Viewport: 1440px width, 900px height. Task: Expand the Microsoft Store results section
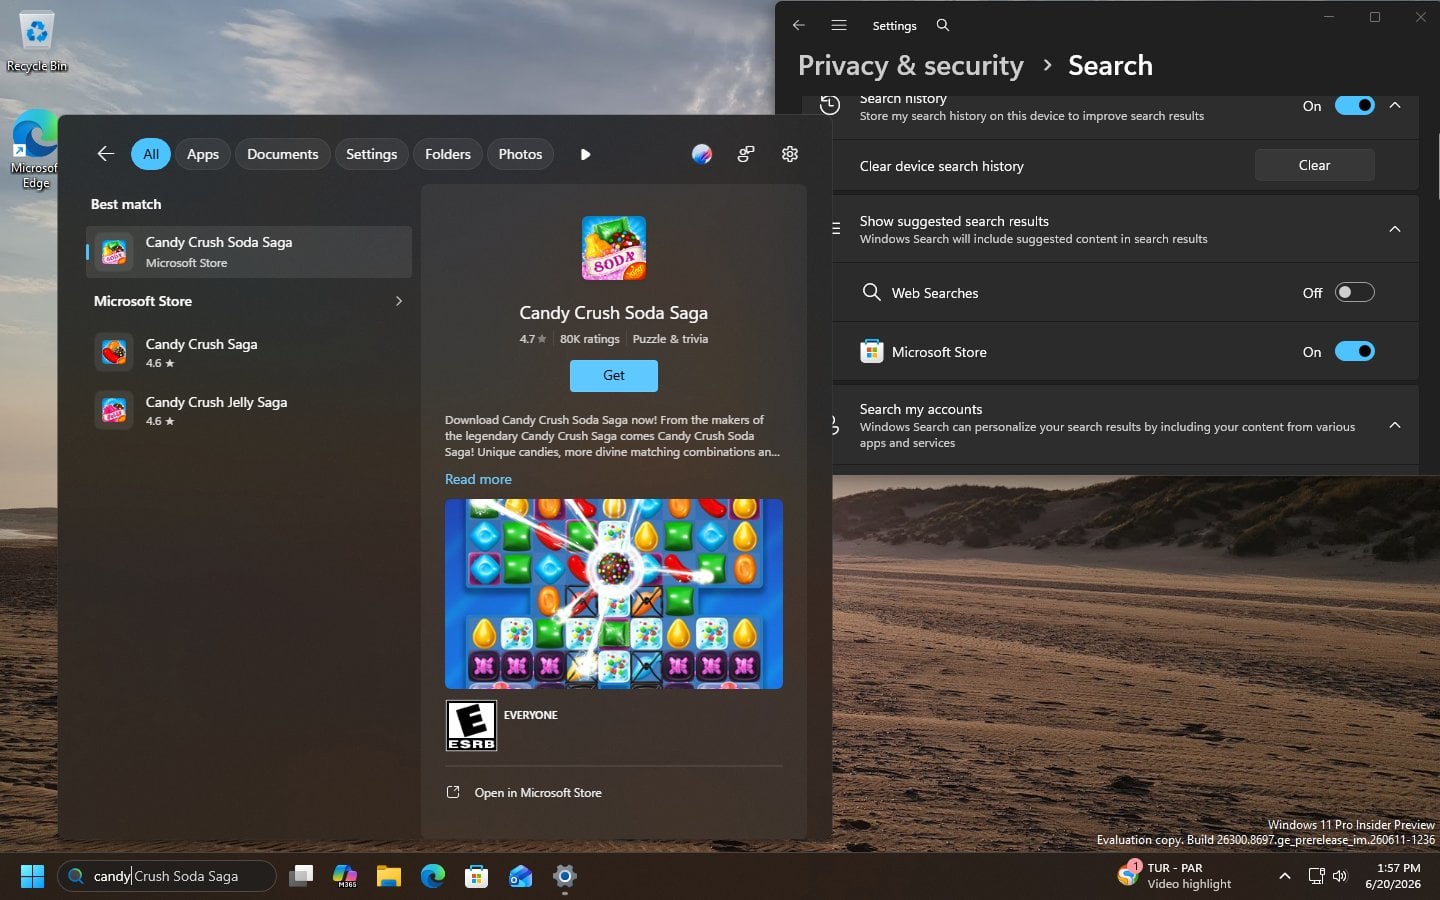point(399,301)
